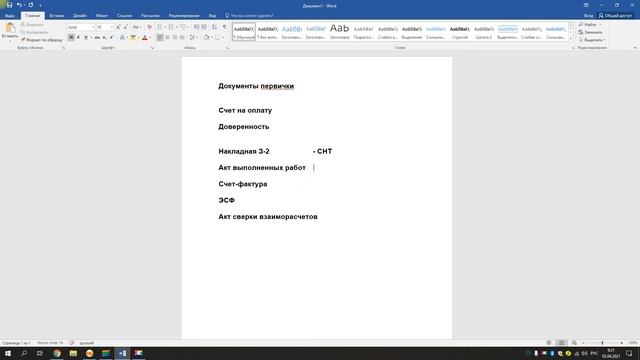640x360 pixels.
Task: Click the Вход sign-in link
Action: [x=588, y=16]
